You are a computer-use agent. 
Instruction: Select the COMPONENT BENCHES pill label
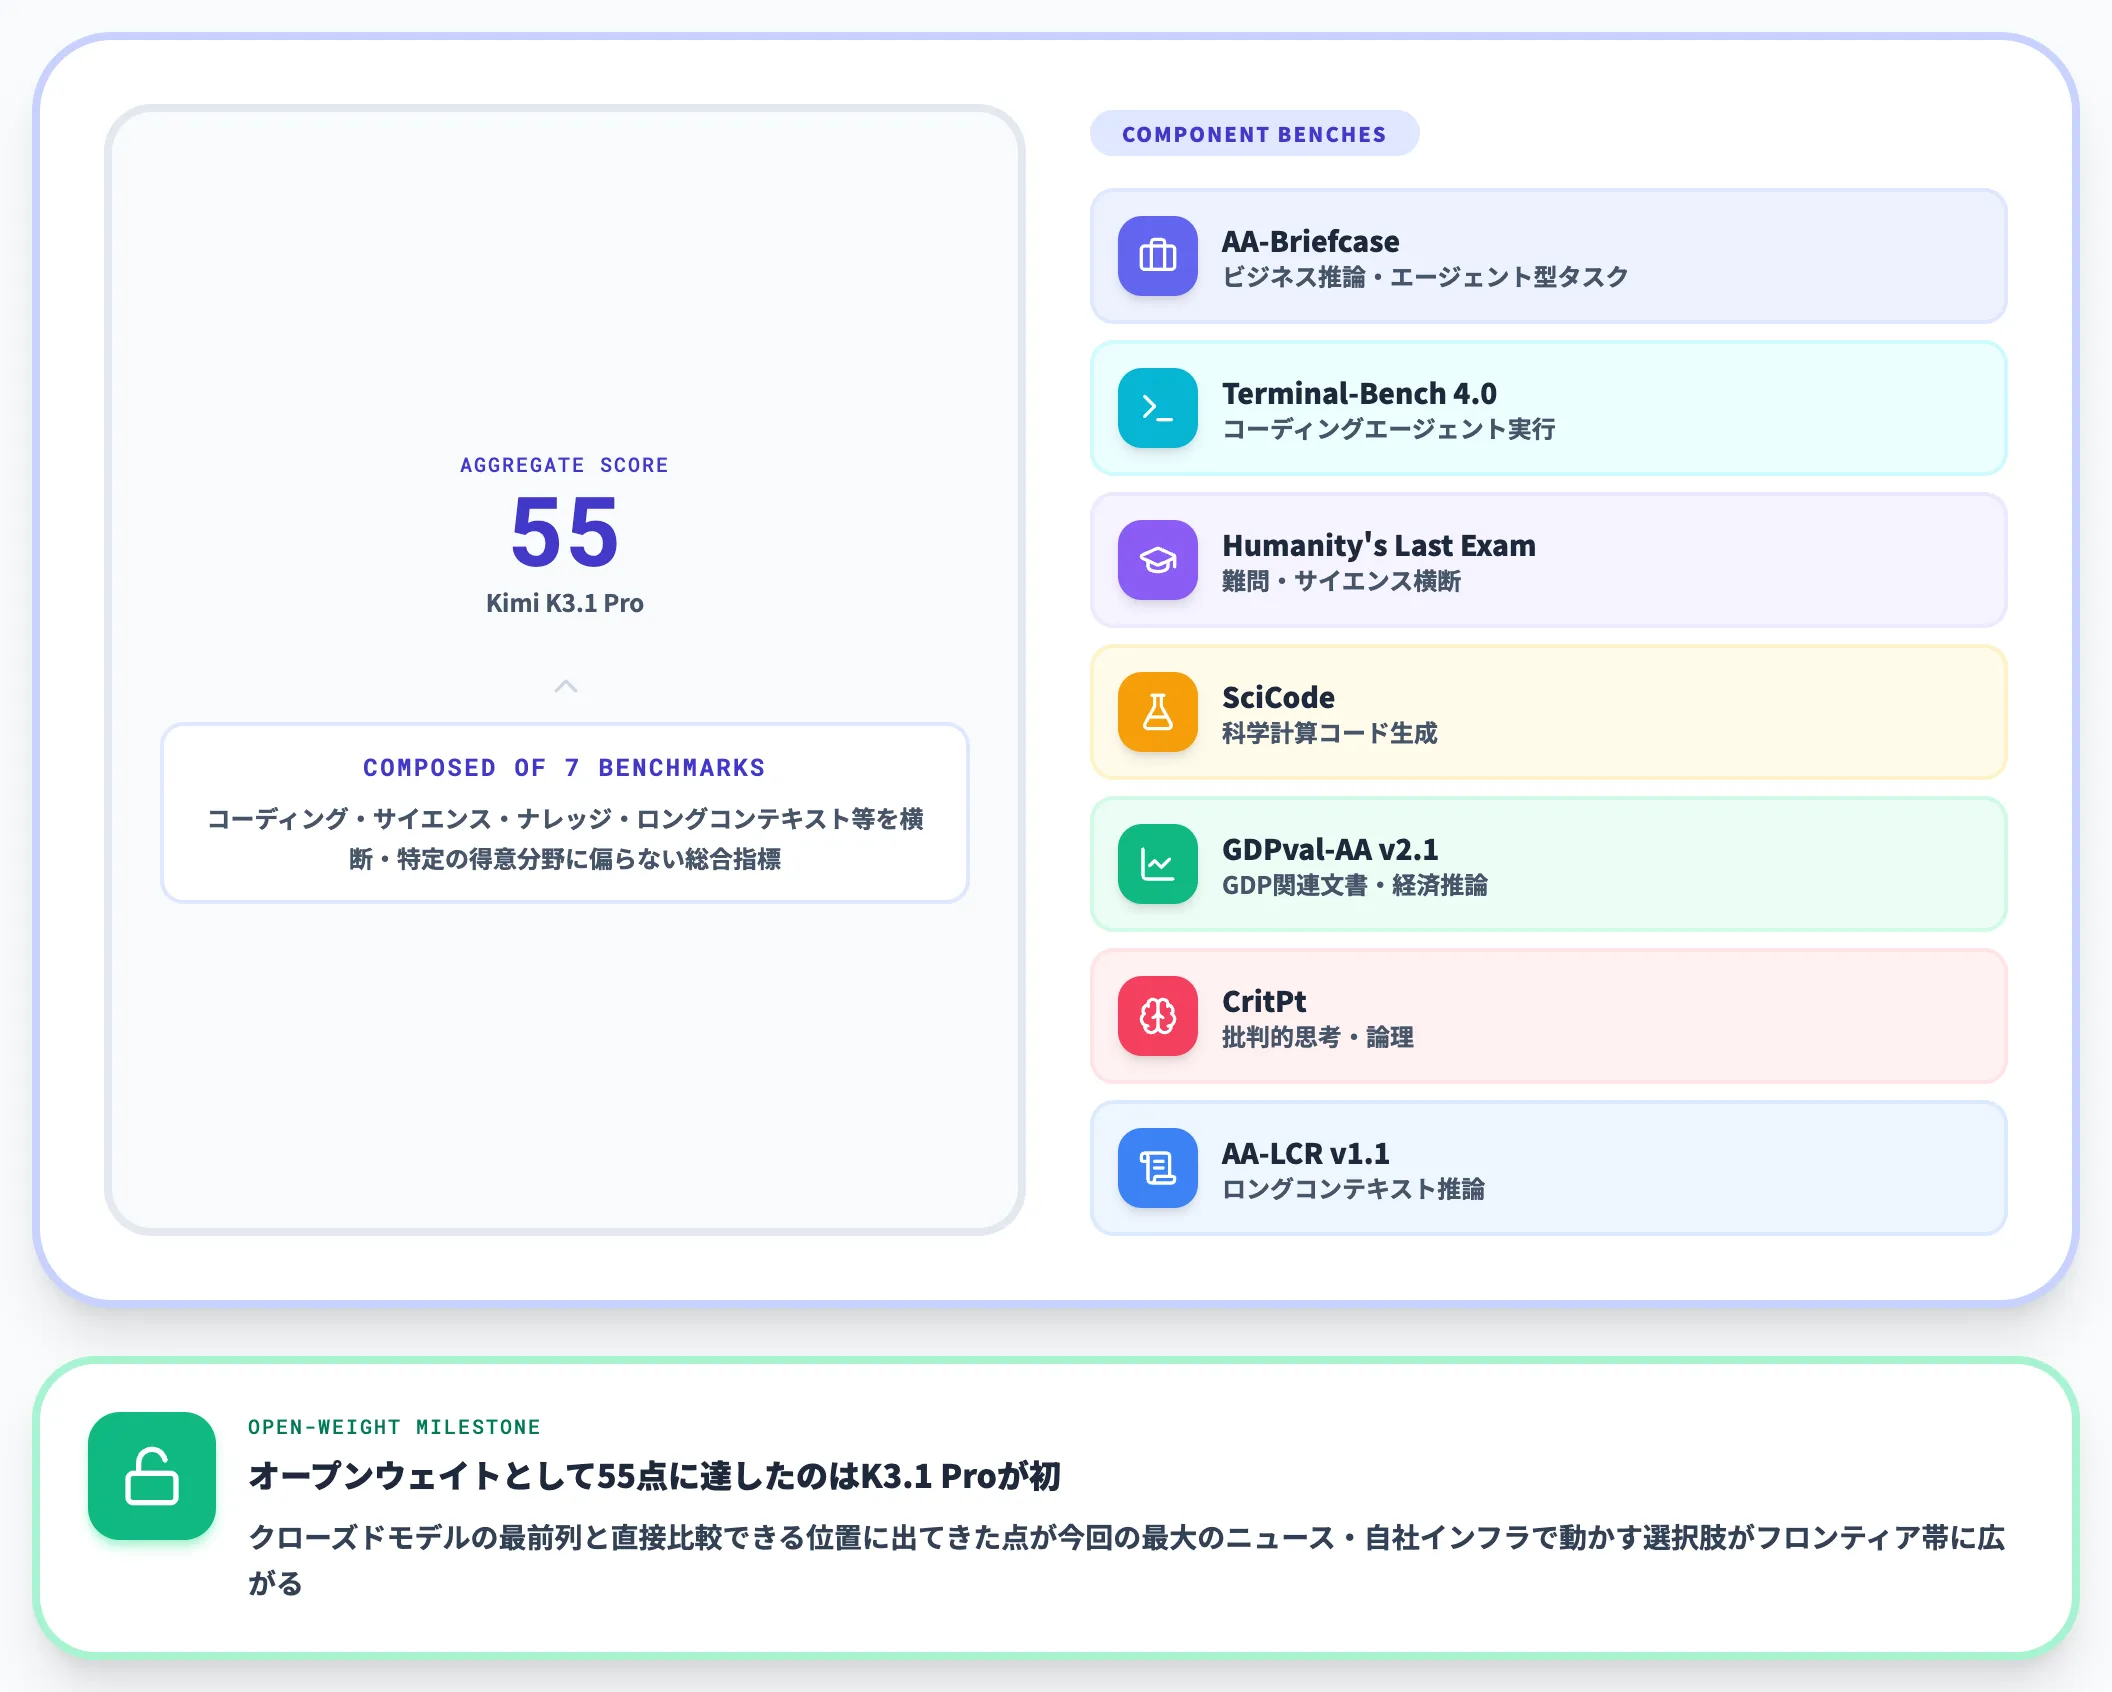pyautogui.click(x=1254, y=134)
